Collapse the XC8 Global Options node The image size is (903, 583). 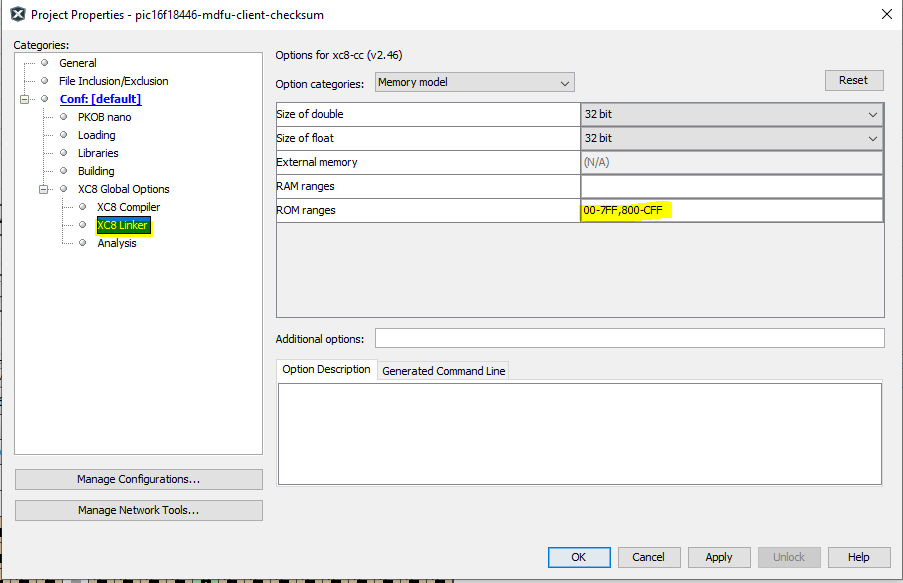(x=43, y=189)
